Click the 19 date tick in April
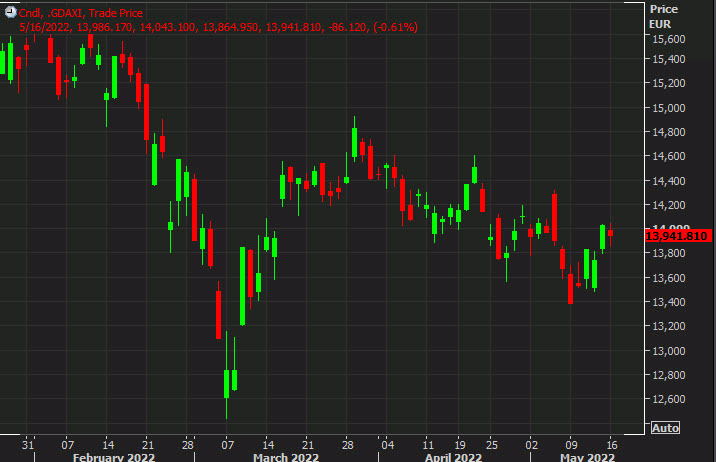This screenshot has height=462, width=716. click(x=460, y=445)
